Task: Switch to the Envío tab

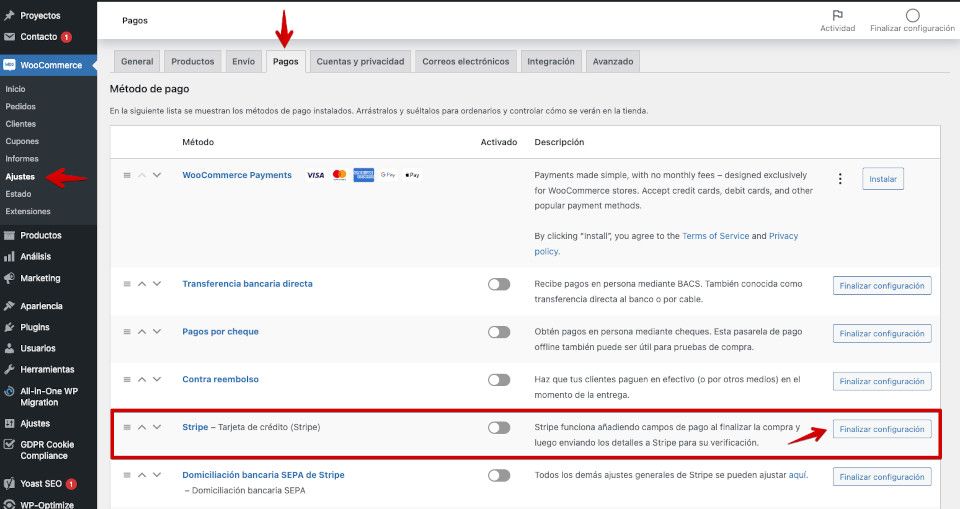Action: (244, 61)
